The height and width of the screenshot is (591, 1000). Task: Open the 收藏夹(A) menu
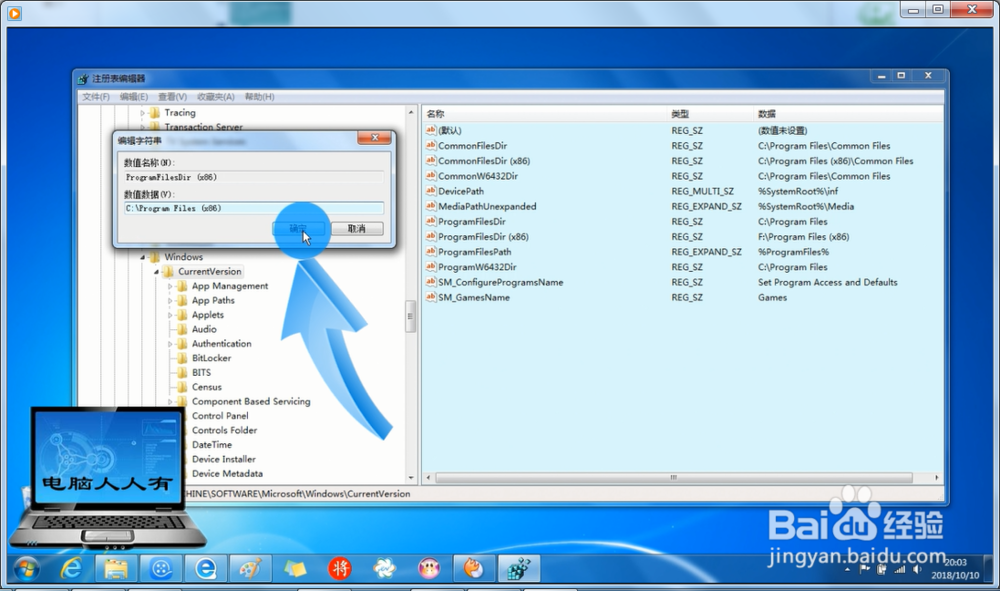216,97
